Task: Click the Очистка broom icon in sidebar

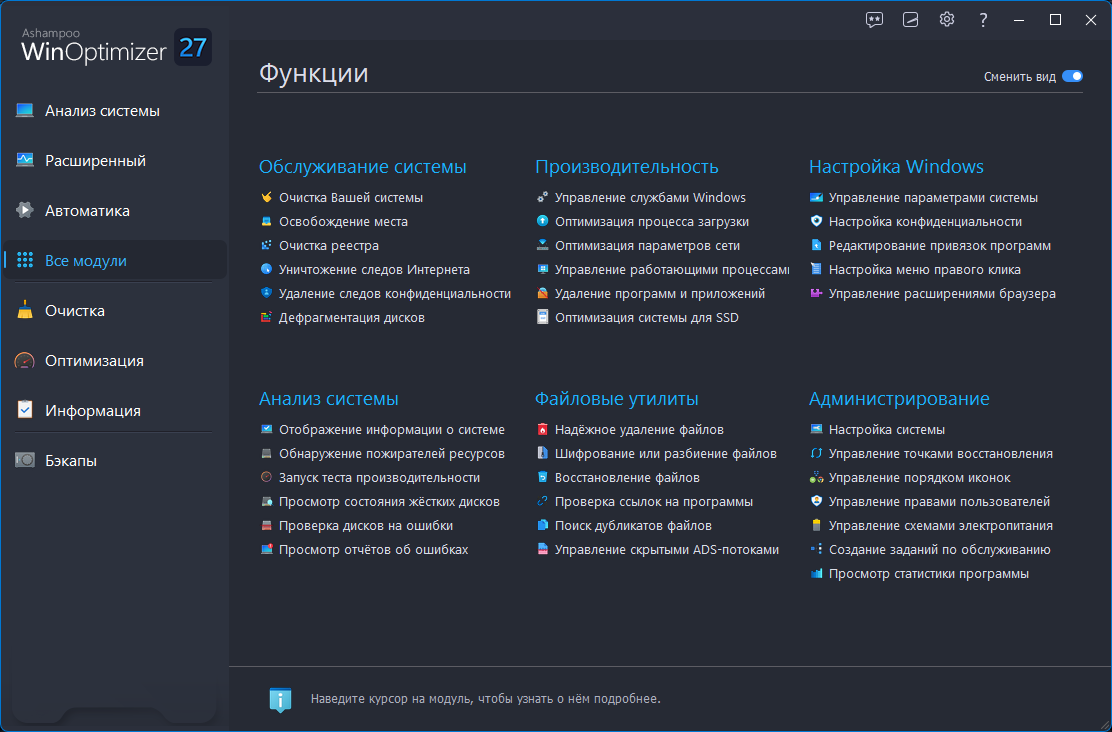Action: [25, 310]
